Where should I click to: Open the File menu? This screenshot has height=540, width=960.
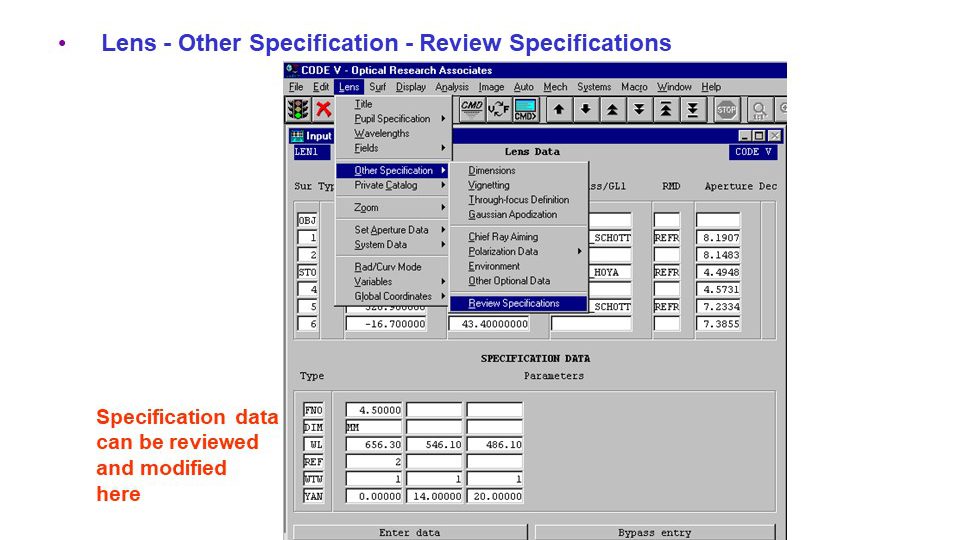296,87
